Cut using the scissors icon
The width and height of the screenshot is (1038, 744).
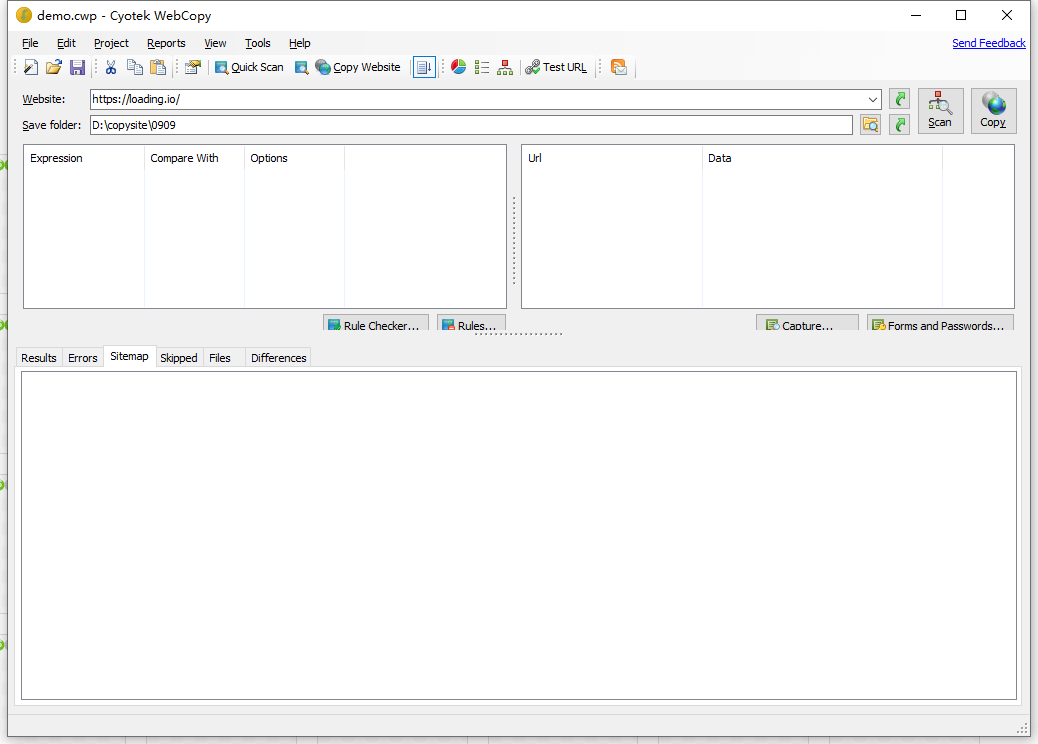111,67
